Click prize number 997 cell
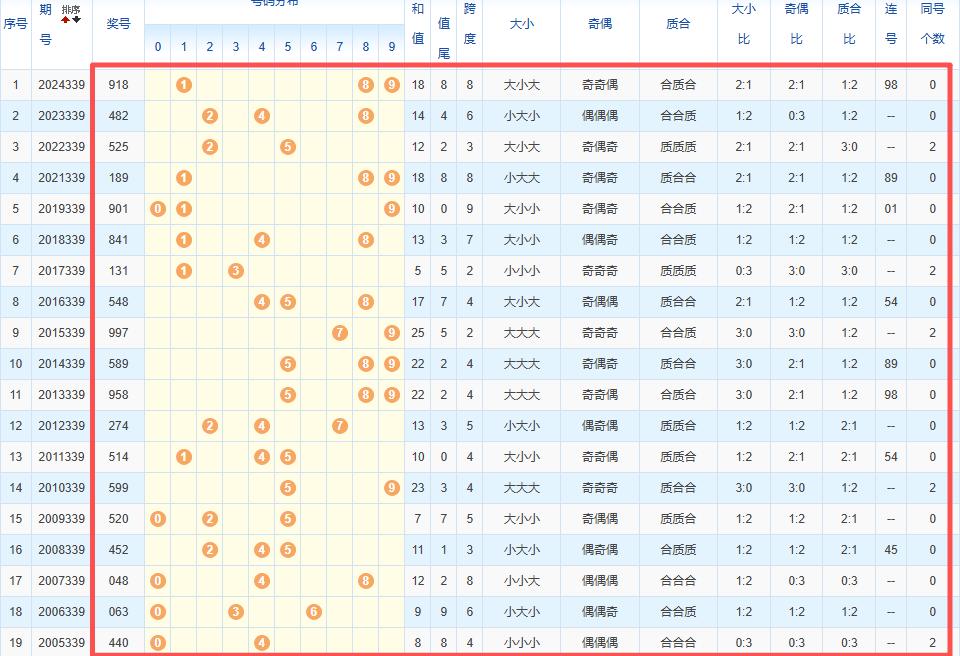 coord(118,333)
